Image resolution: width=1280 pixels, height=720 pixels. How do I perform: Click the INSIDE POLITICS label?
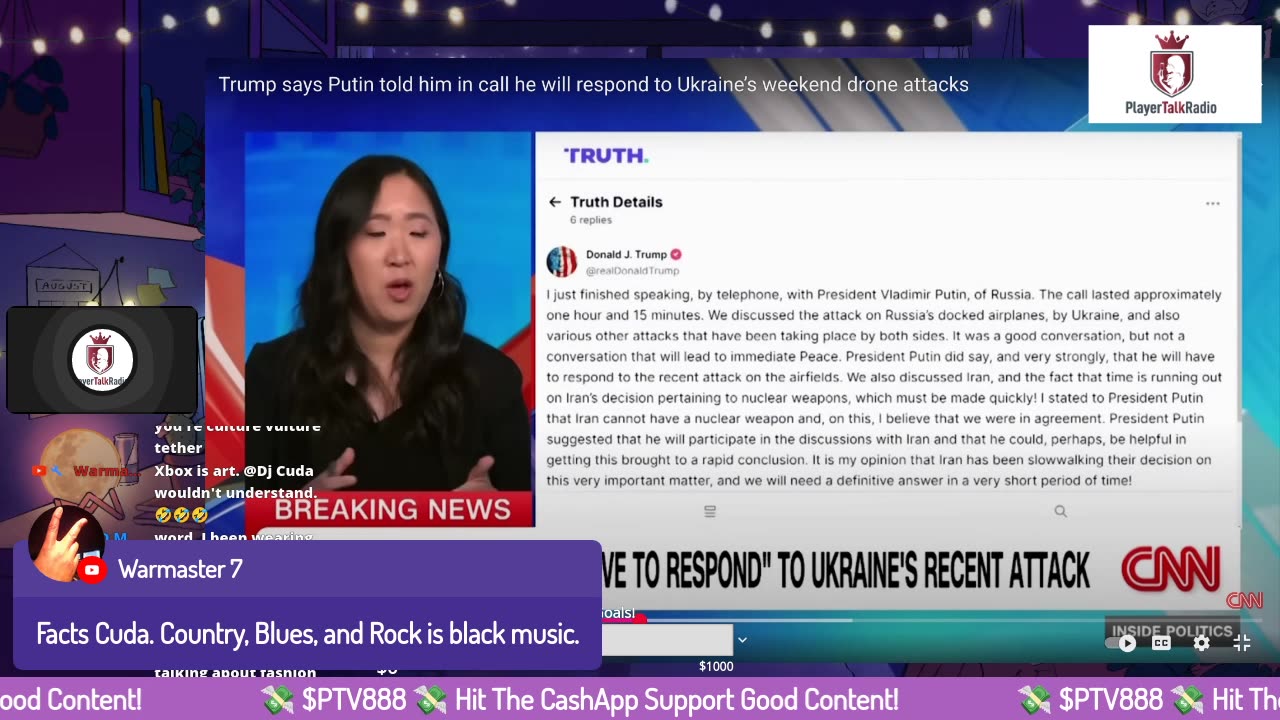tap(1172, 631)
